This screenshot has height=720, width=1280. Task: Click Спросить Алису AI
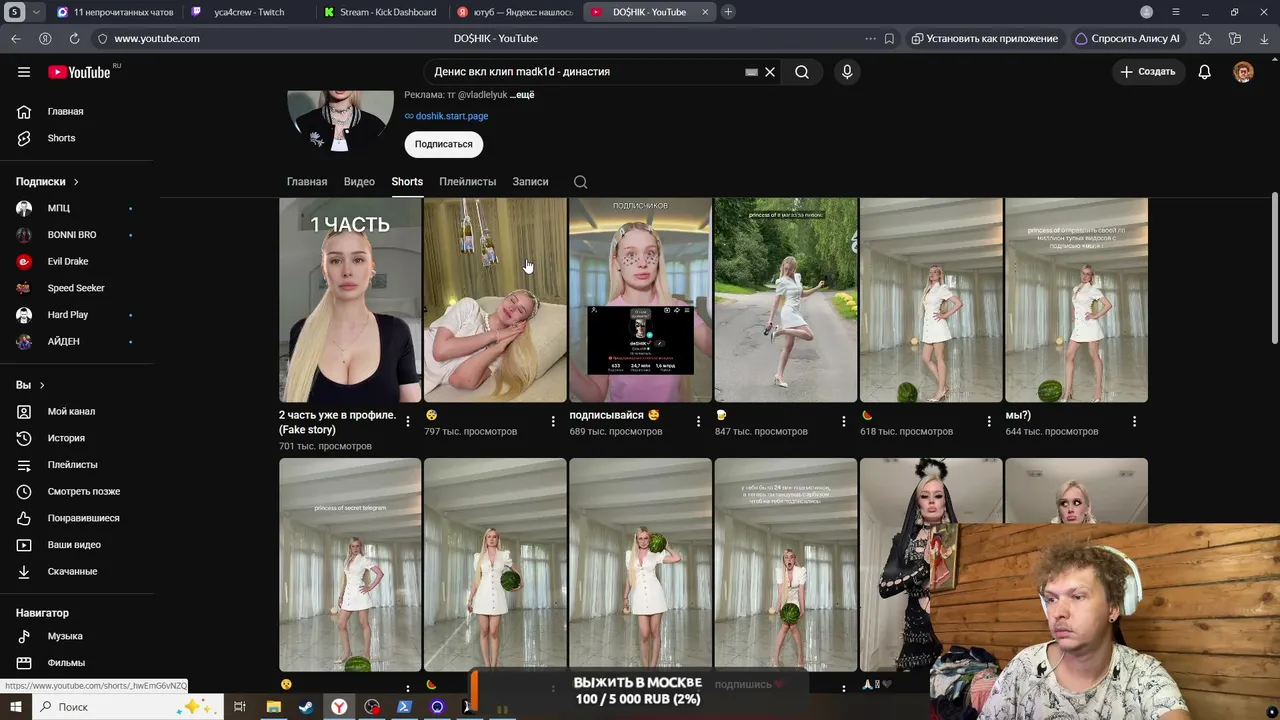pyautogui.click(x=1128, y=38)
